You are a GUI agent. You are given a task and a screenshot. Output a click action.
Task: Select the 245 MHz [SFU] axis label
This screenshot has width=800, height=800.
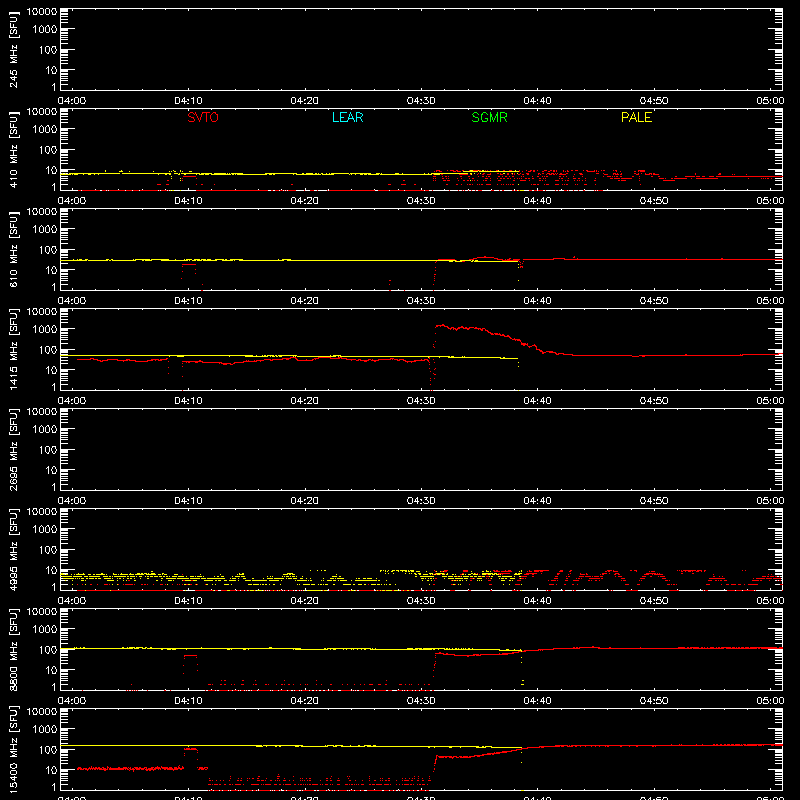[13, 49]
